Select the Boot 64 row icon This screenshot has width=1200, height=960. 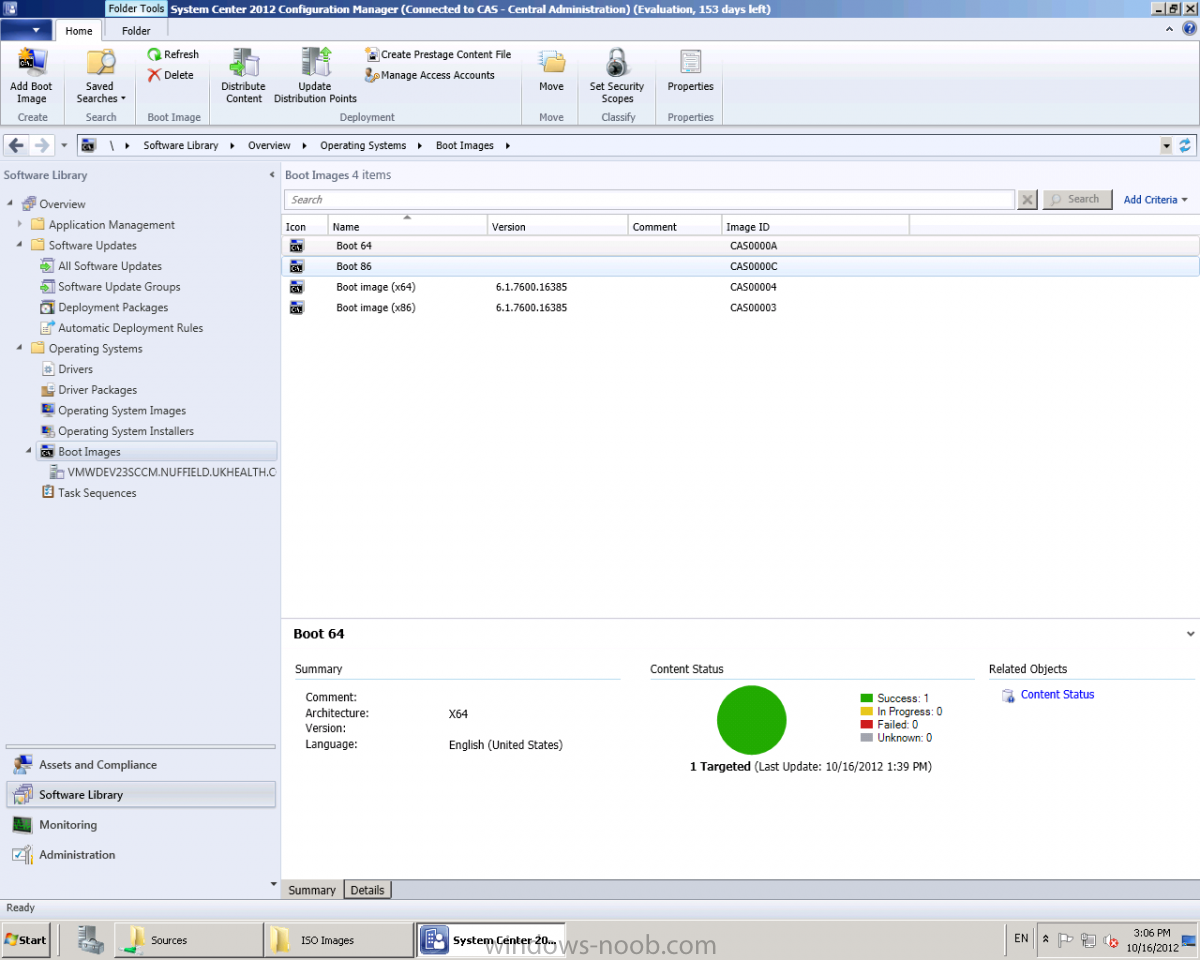[x=296, y=246]
